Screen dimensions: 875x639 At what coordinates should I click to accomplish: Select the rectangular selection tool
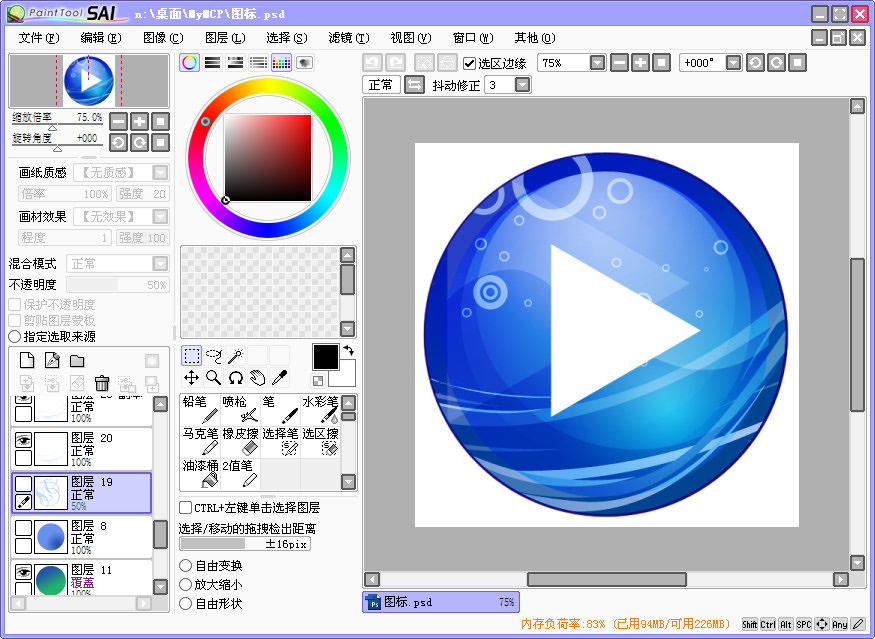191,355
